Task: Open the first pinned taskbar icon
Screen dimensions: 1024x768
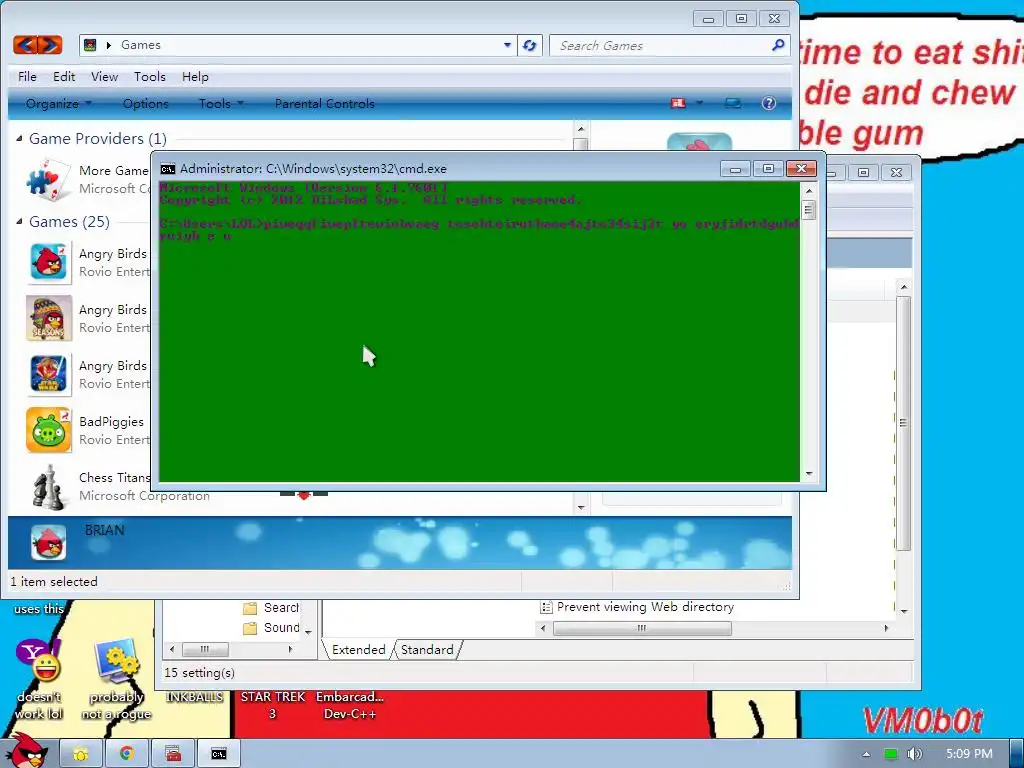Action: pos(80,754)
